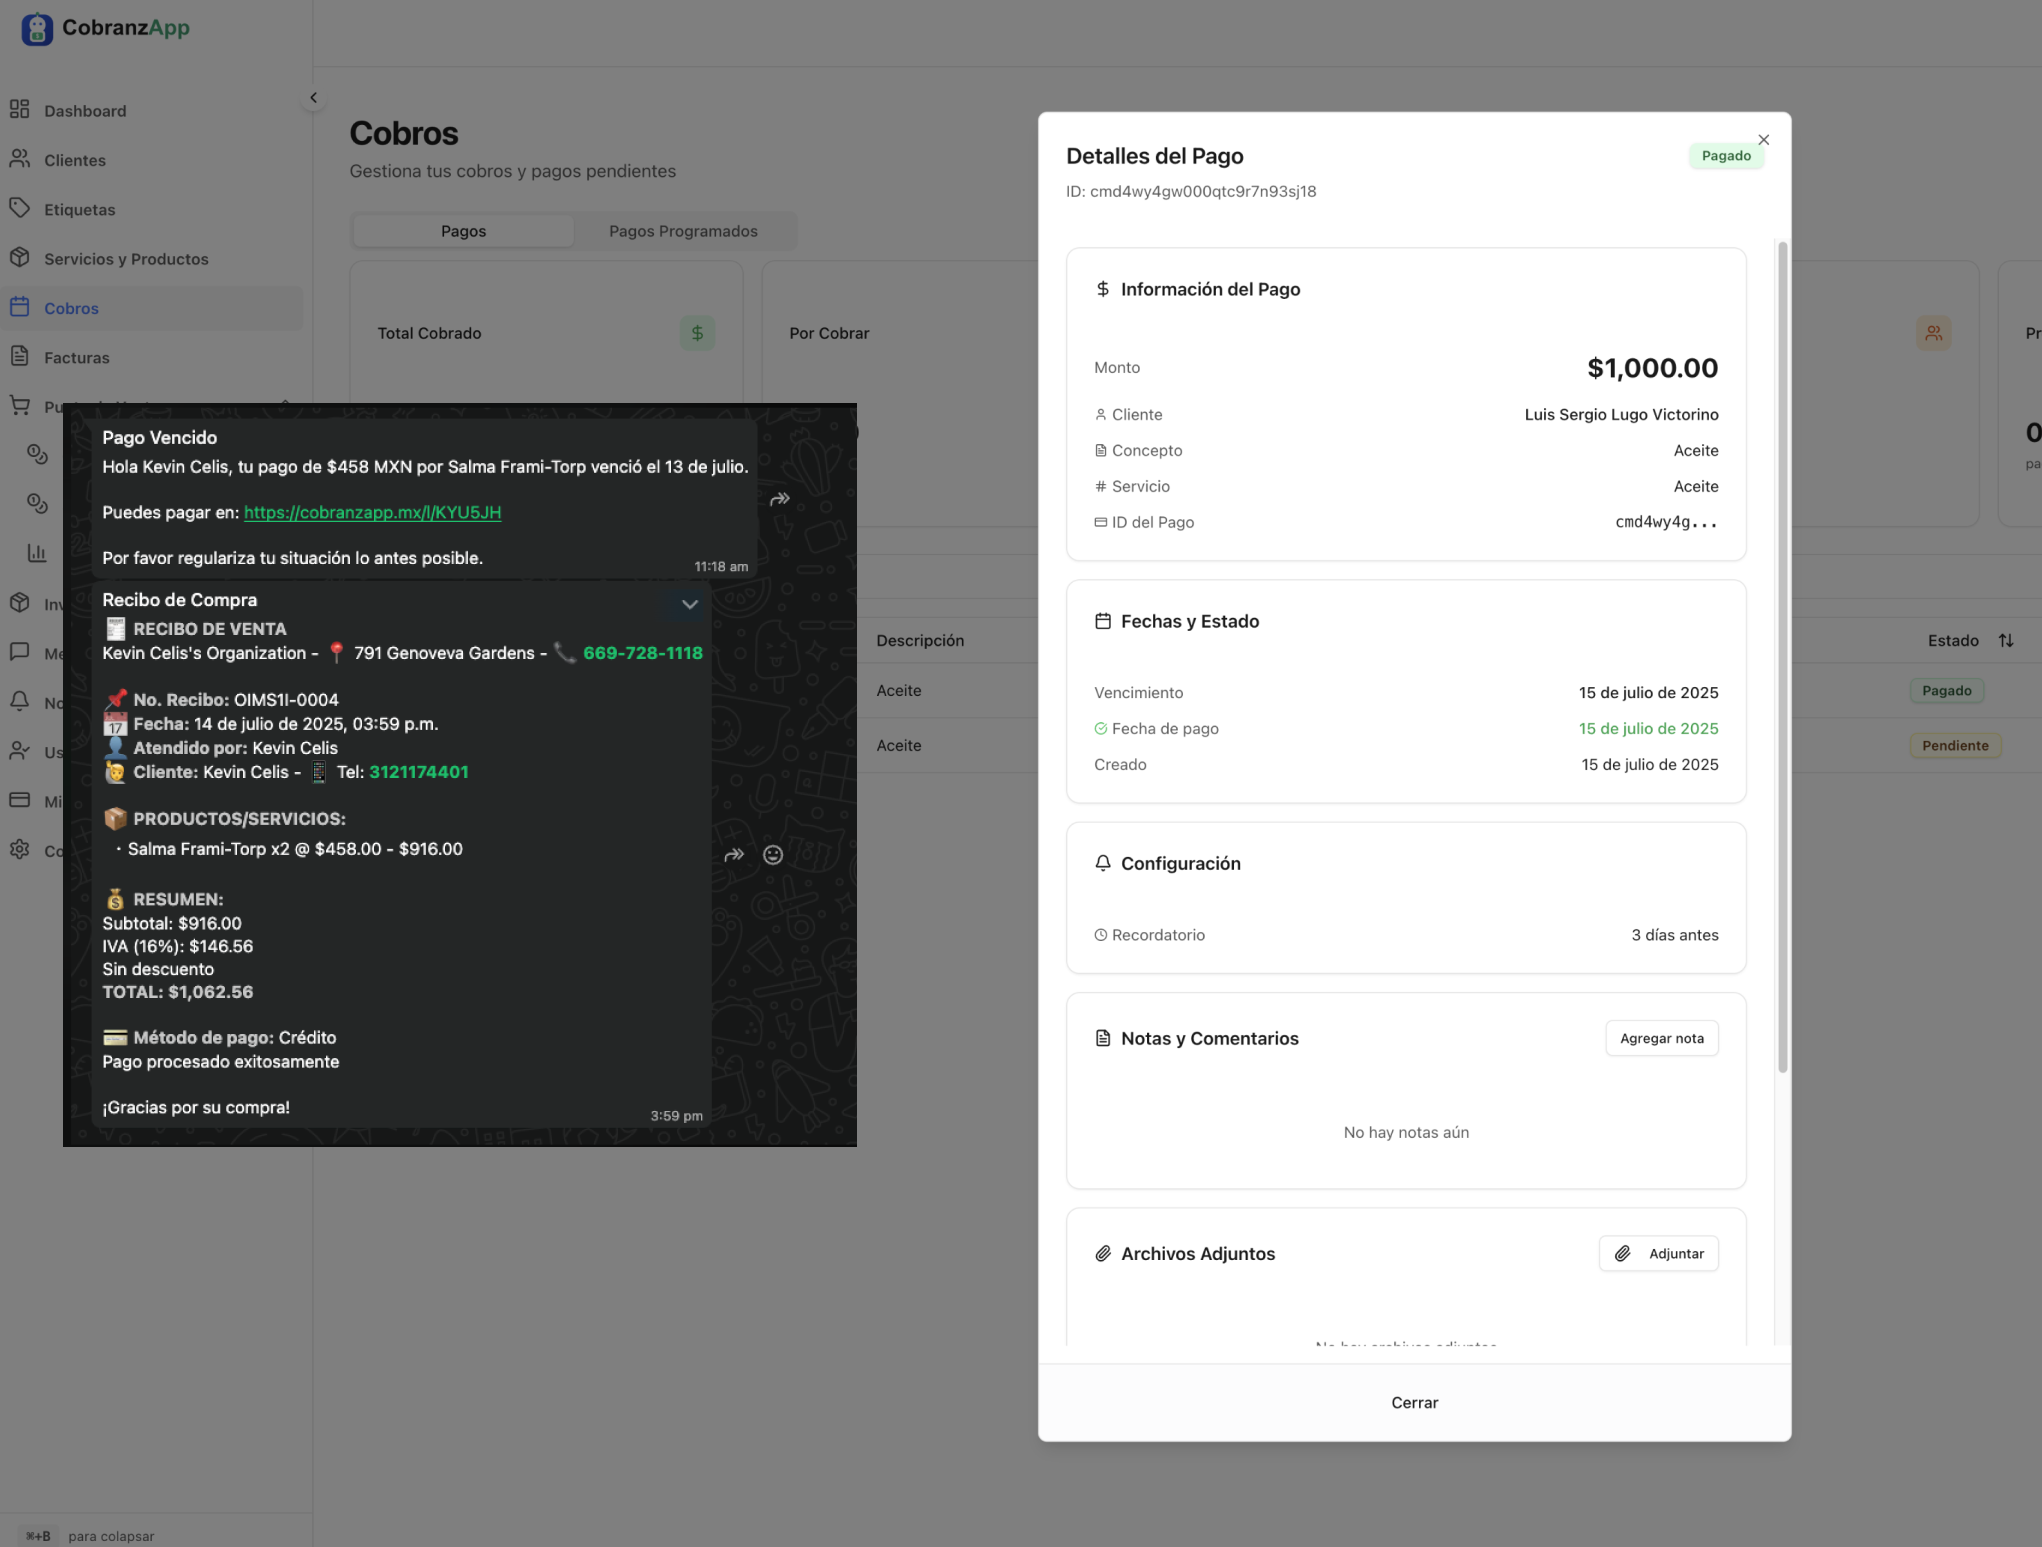The height and width of the screenshot is (1547, 2042).
Task: Click the payment details dialog scrollbar
Action: [1782, 657]
